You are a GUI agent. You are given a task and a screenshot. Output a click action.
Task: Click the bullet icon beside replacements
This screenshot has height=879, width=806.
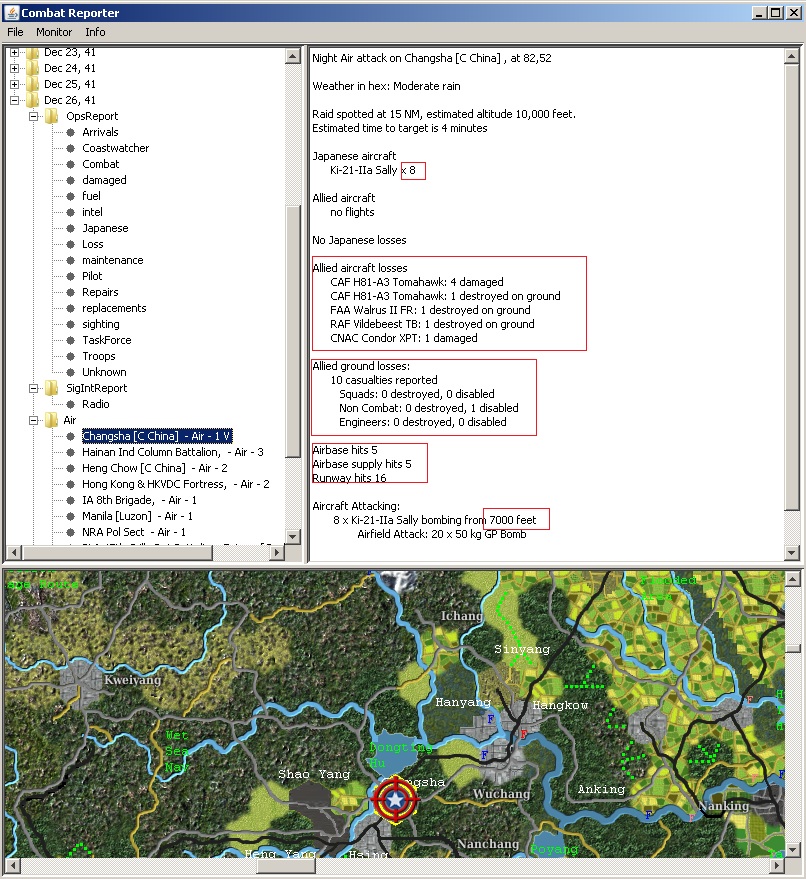(71, 308)
